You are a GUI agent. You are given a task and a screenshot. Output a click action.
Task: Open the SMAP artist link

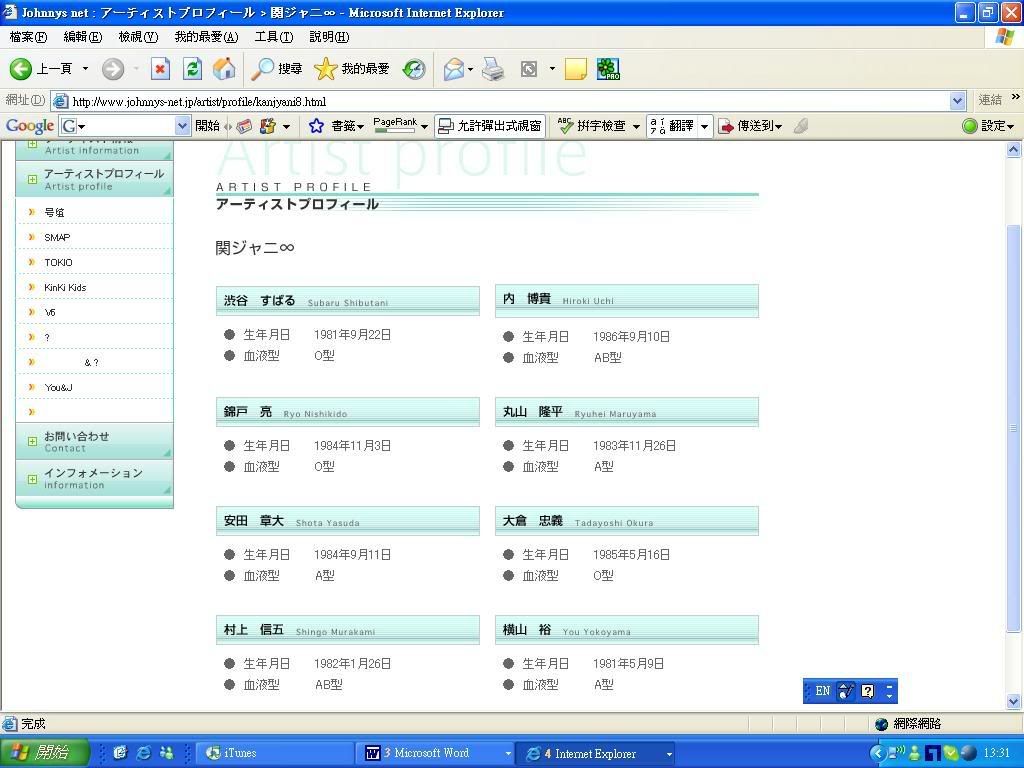57,238
